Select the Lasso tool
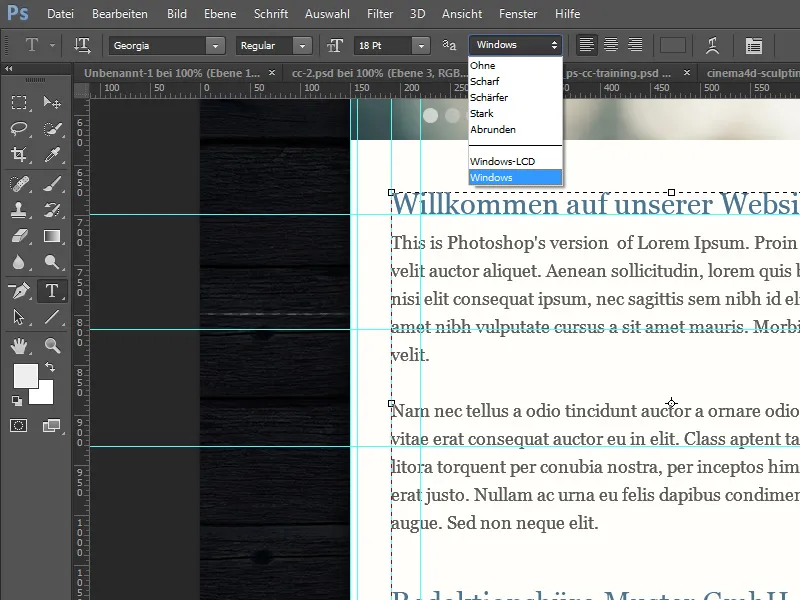The height and width of the screenshot is (600, 800). click(x=19, y=128)
